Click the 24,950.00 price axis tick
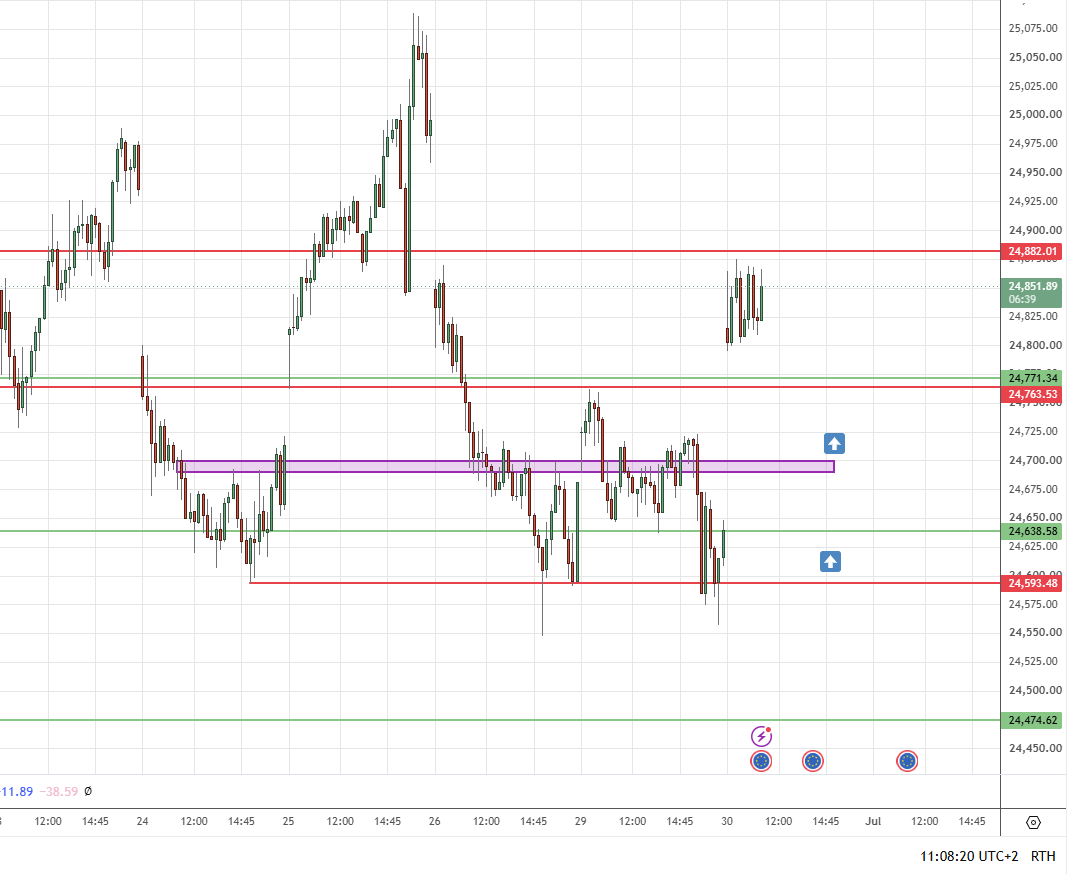This screenshot has width=1067, height=874. click(x=1035, y=172)
